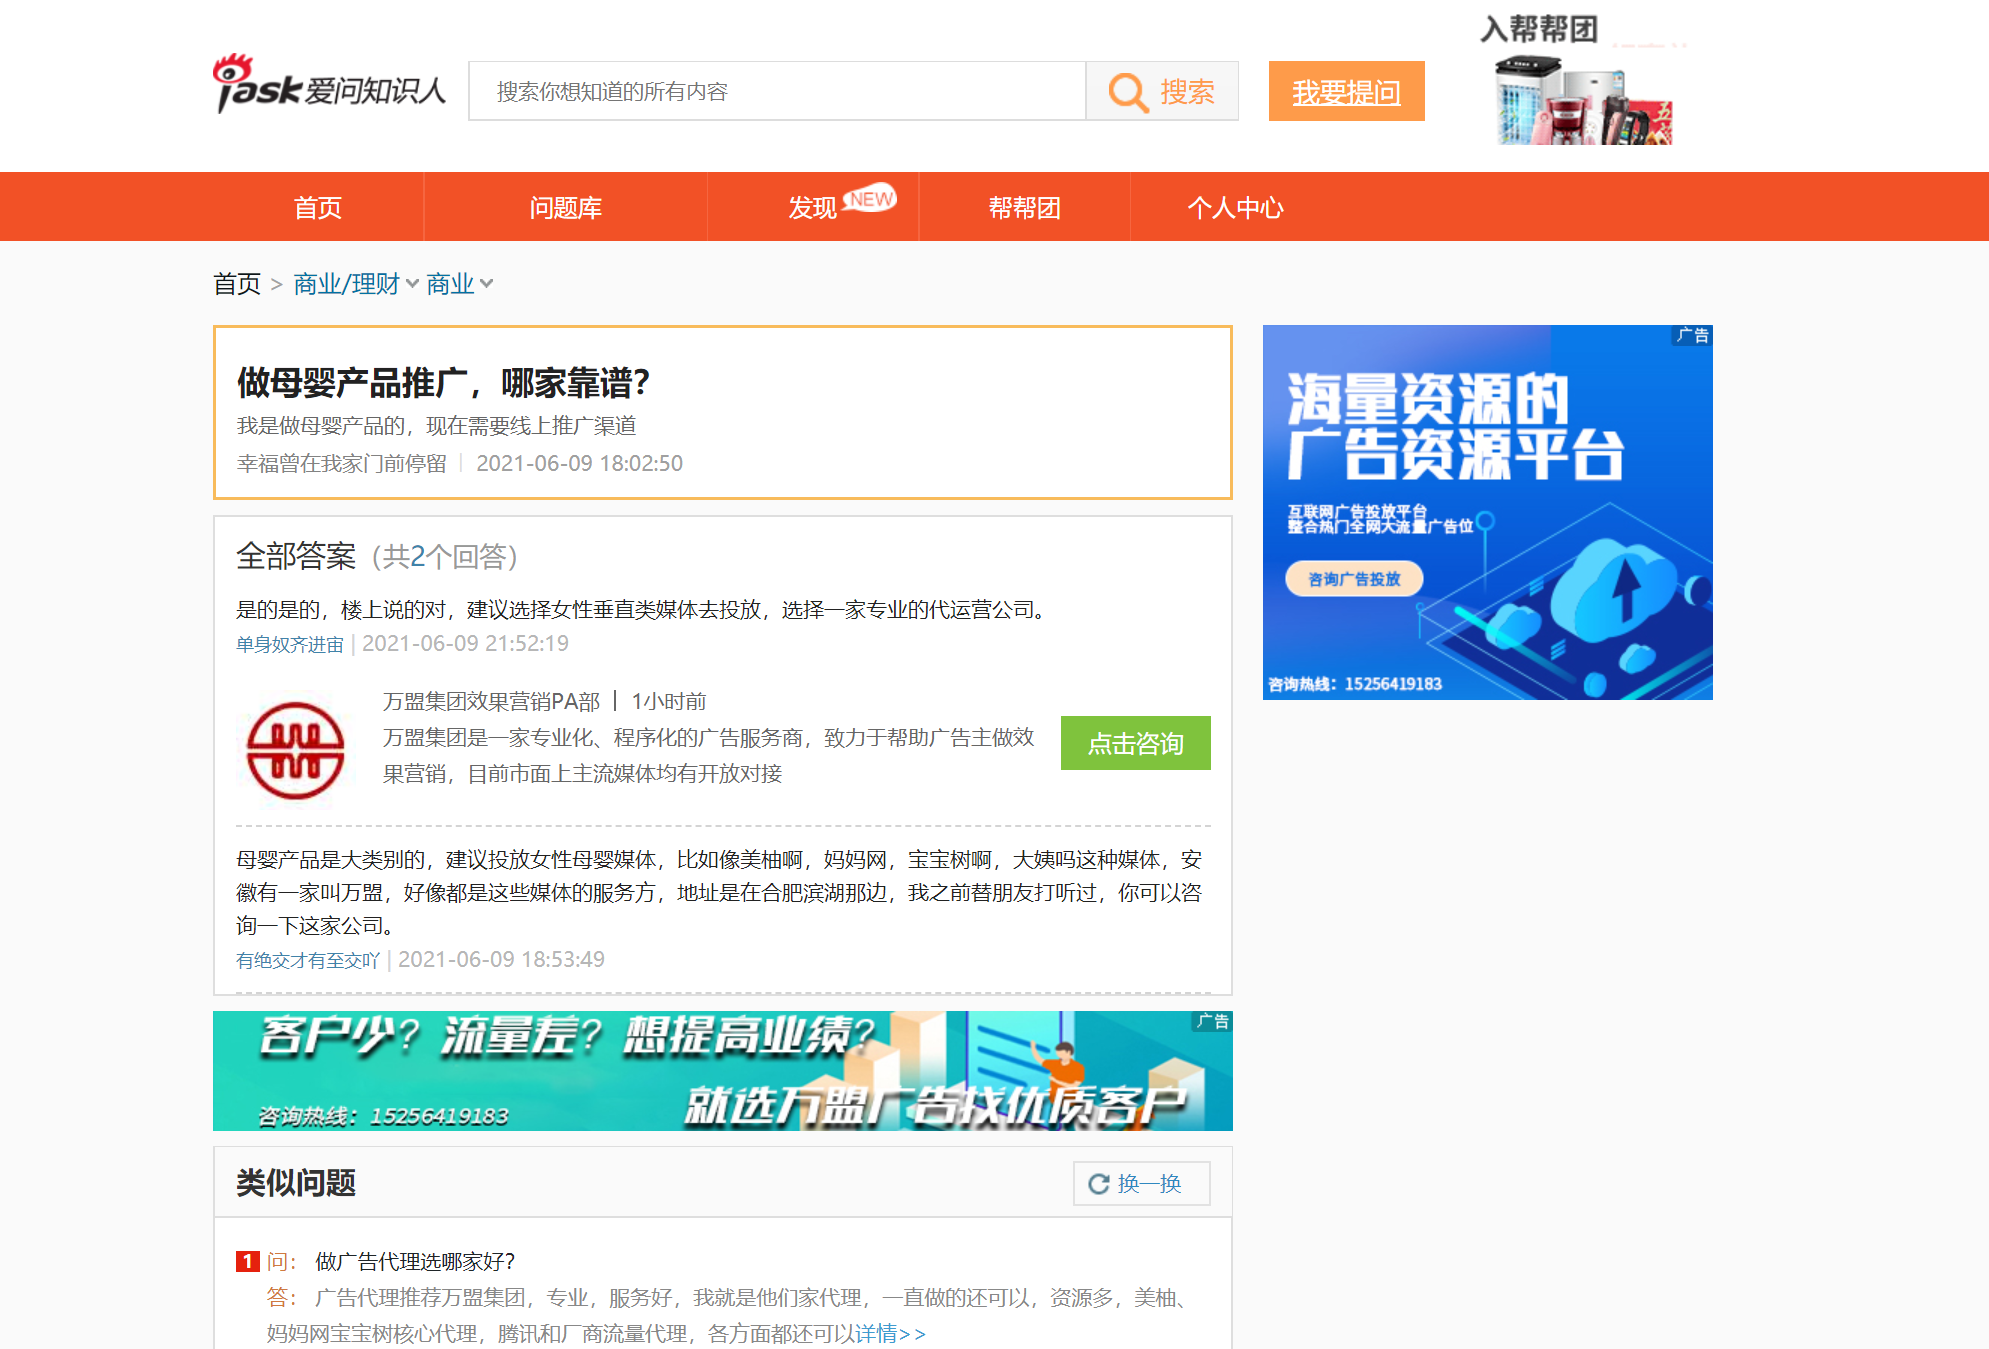This screenshot has height=1349, width=1989.
Task: Click the 首页 breadcrumb link
Action: point(237,284)
